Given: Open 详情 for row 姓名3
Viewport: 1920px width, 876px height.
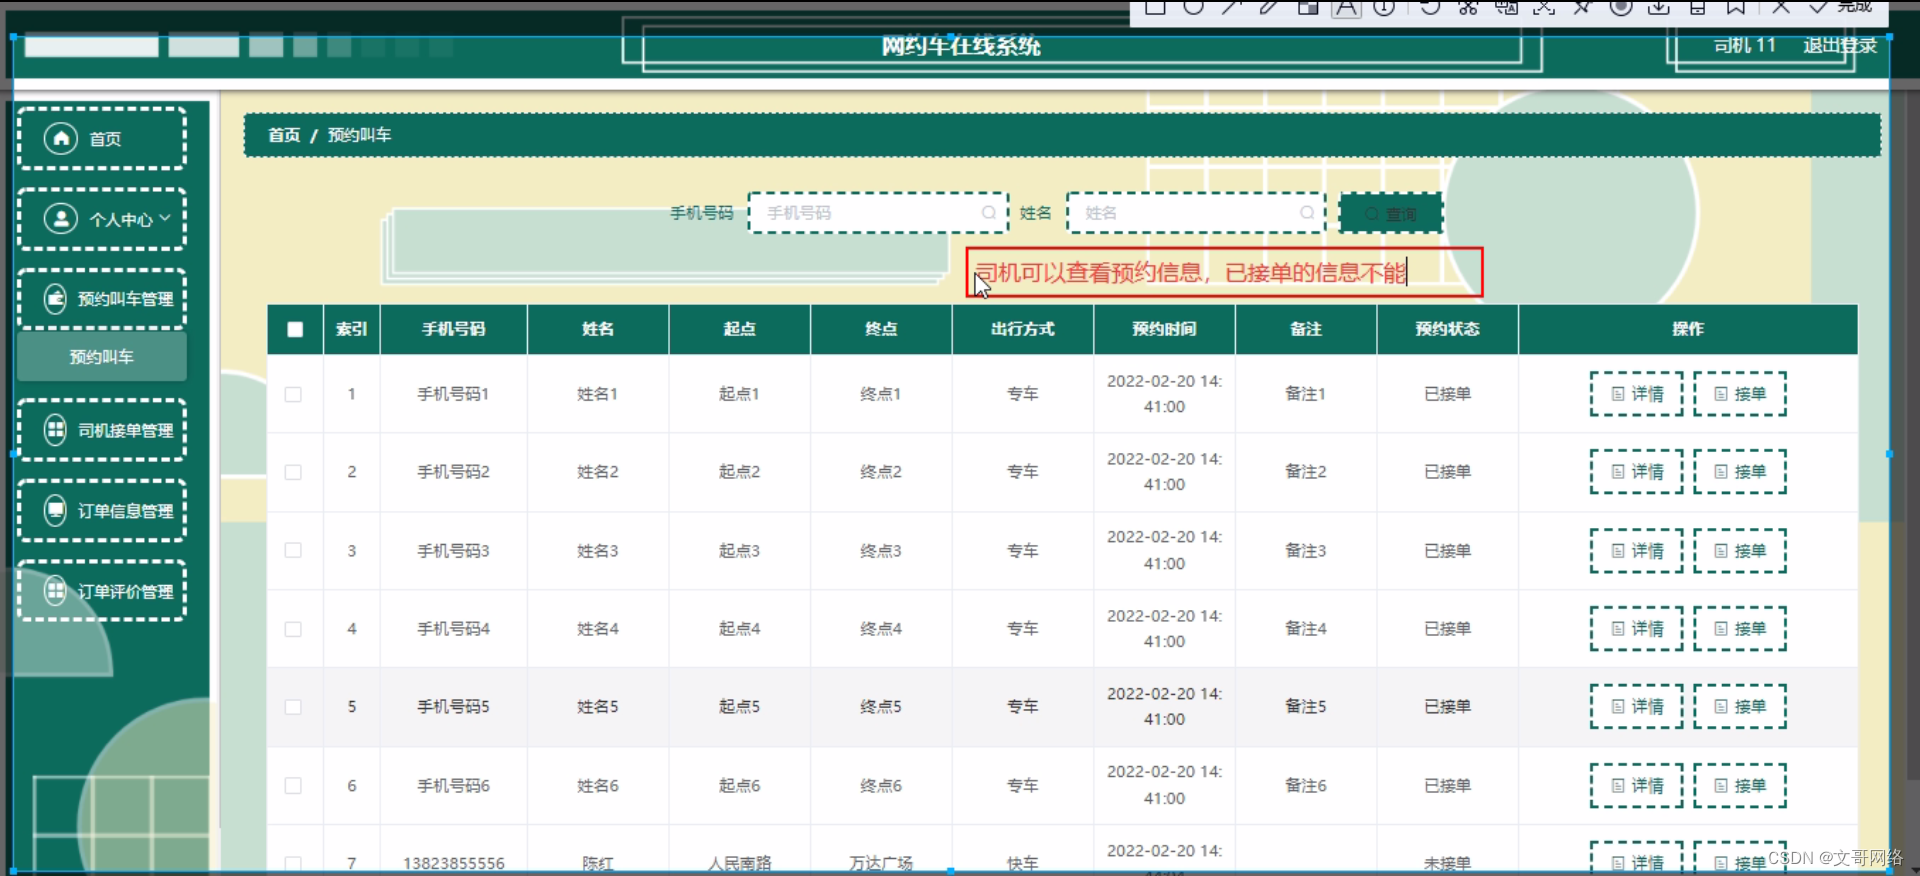Looking at the screenshot, I should coord(1637,551).
